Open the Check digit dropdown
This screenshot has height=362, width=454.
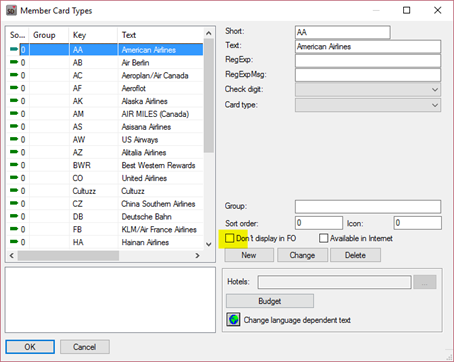pyautogui.click(x=368, y=89)
